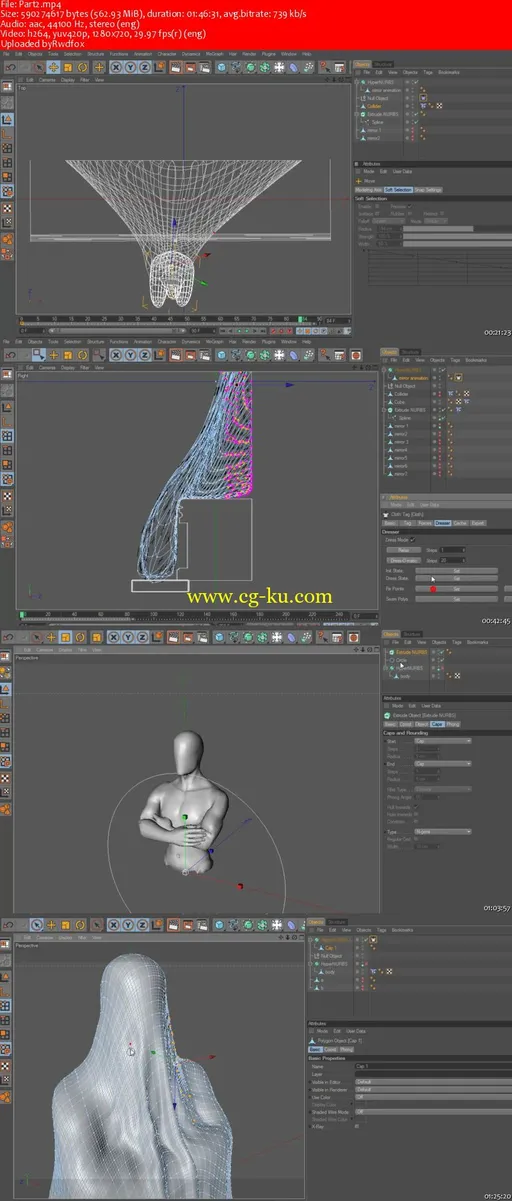
Task: Select Rotate tool in the 00:21:23 frame toolbar
Action: pyautogui.click(x=83, y=67)
